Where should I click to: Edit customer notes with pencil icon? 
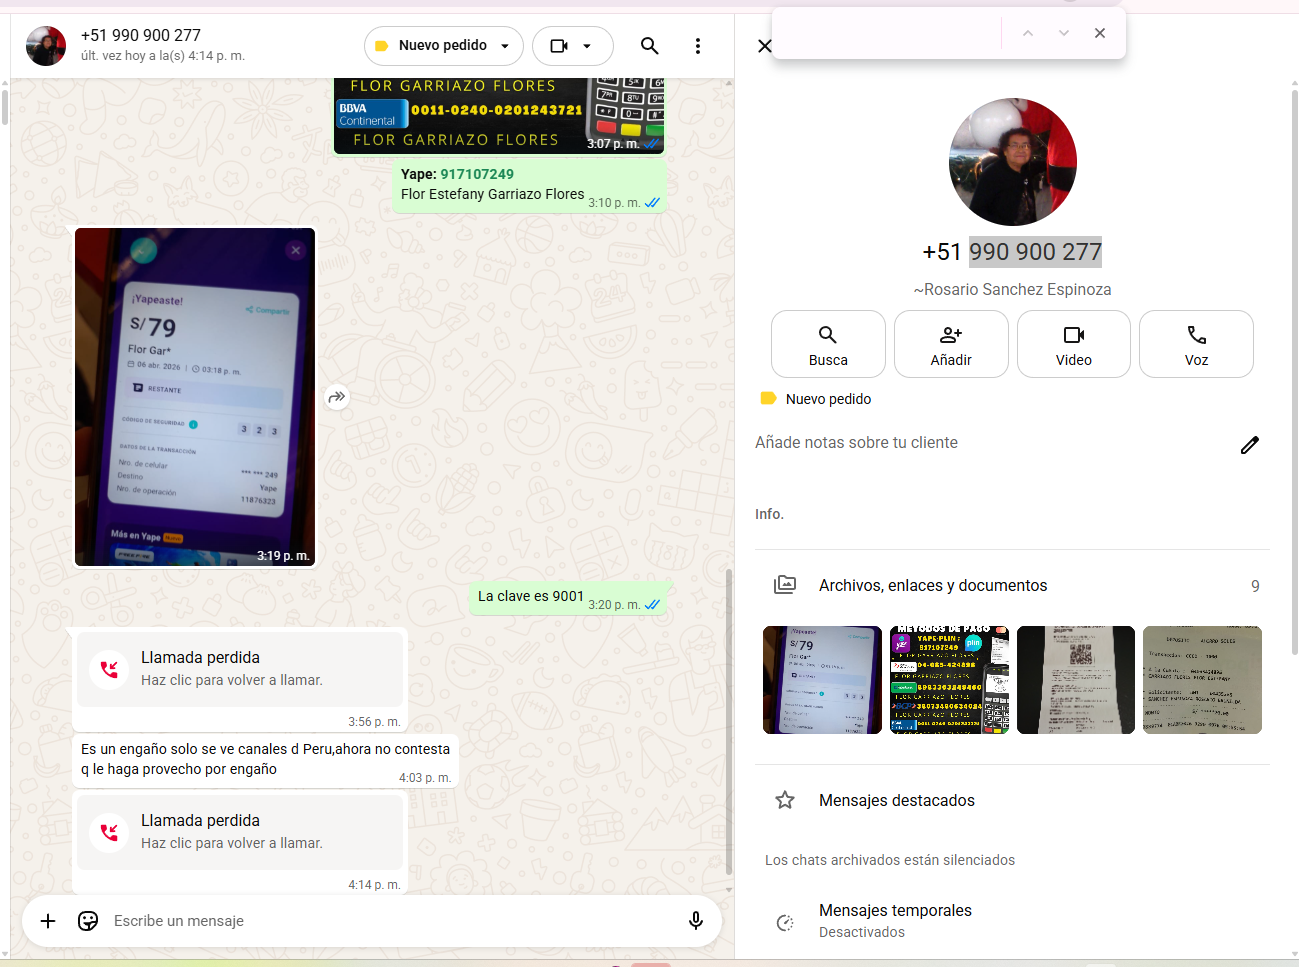(x=1249, y=445)
